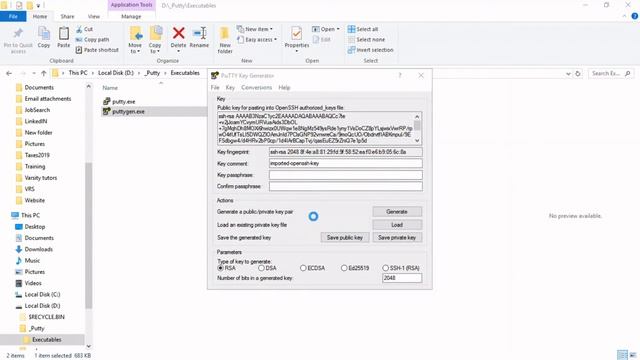Viewport: 640px width, 360px height.
Task: Collapse the ribbon with the chevron
Action: (624, 16)
